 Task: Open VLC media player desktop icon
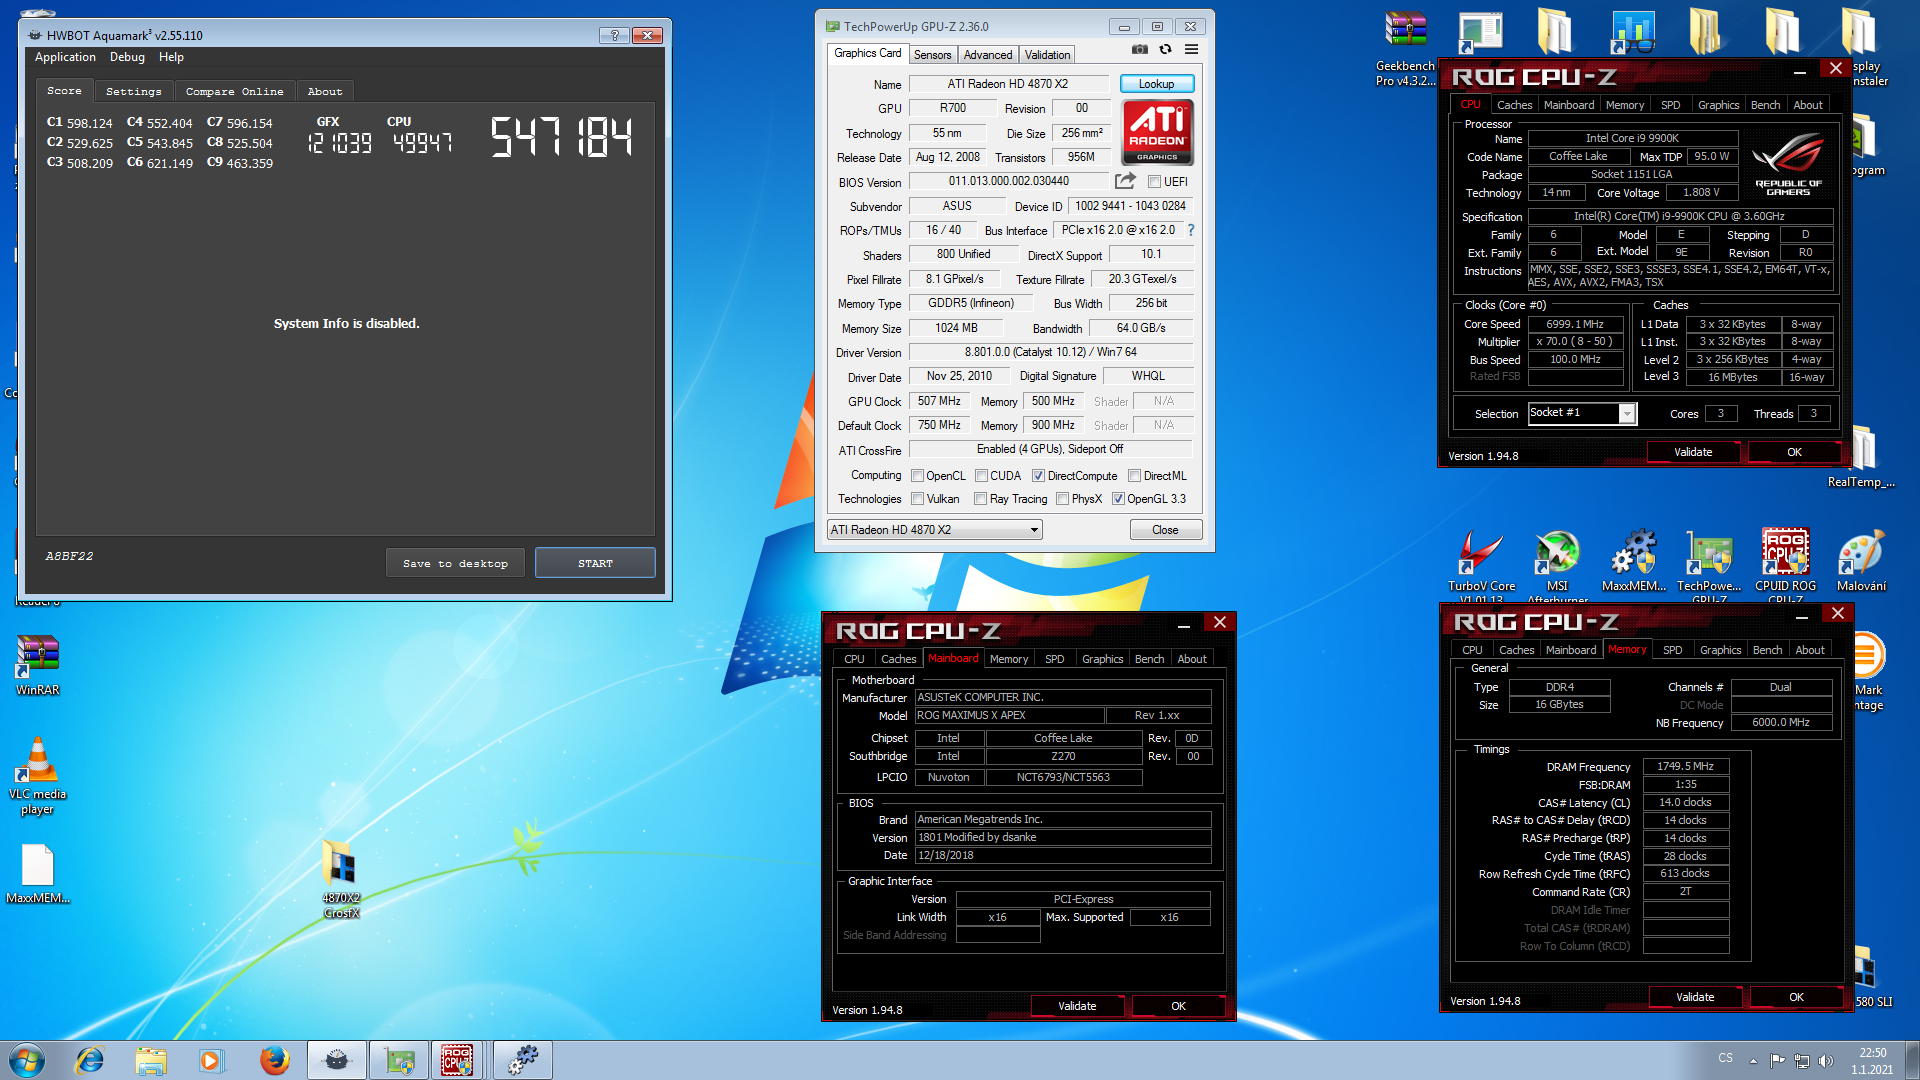tap(38, 776)
